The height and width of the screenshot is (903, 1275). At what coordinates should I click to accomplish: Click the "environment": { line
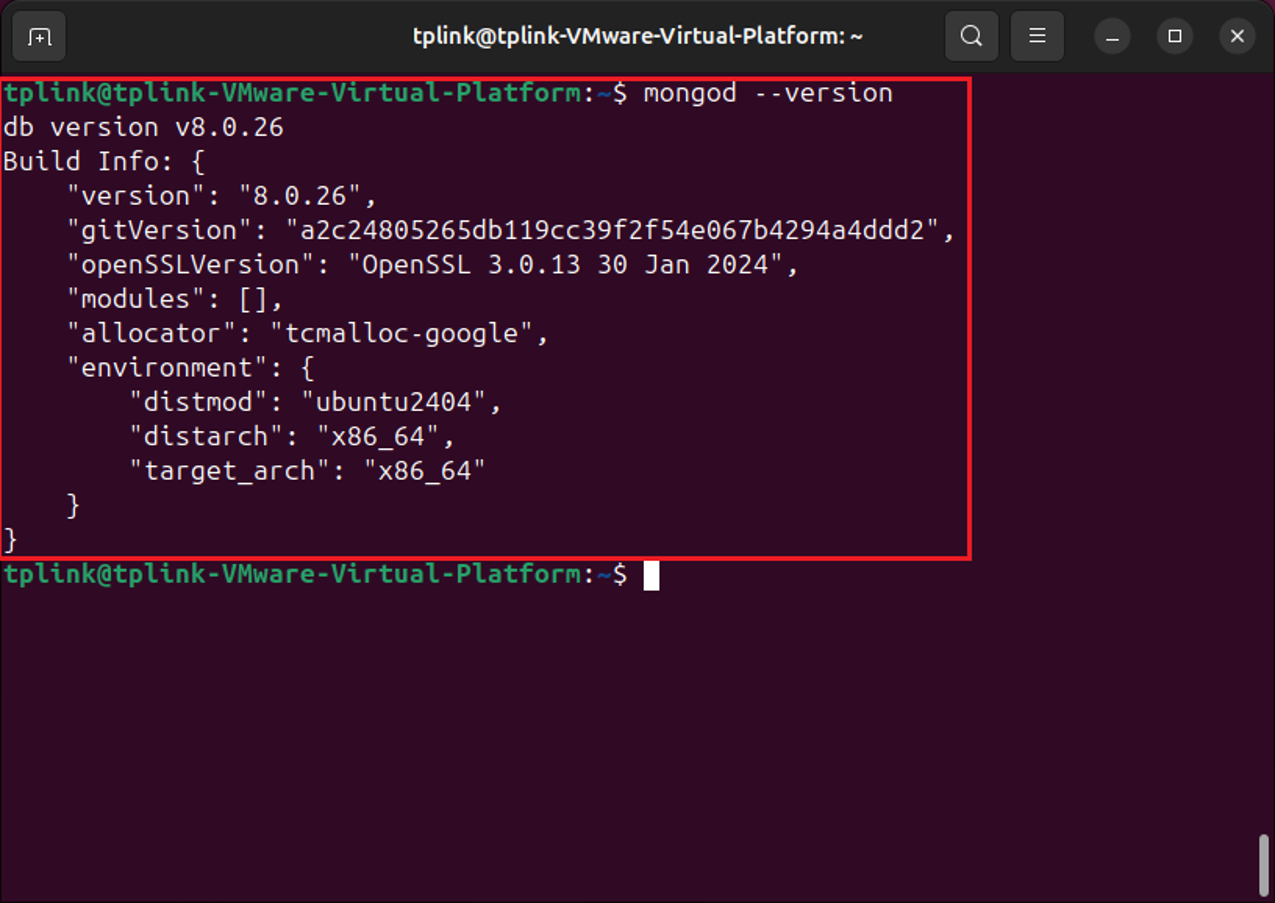click(190, 368)
